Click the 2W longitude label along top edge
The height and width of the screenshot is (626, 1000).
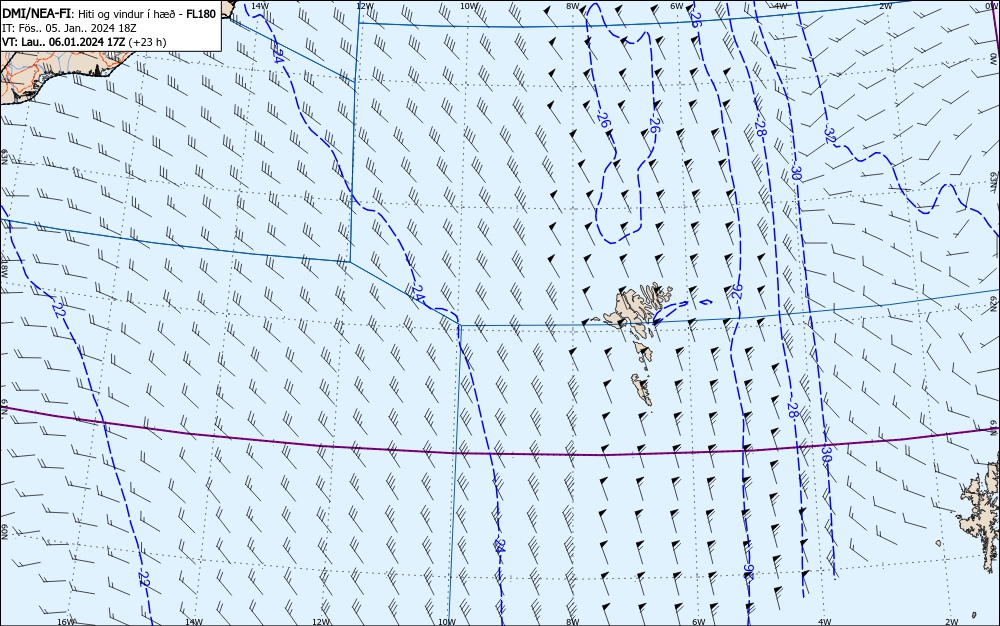point(885,6)
